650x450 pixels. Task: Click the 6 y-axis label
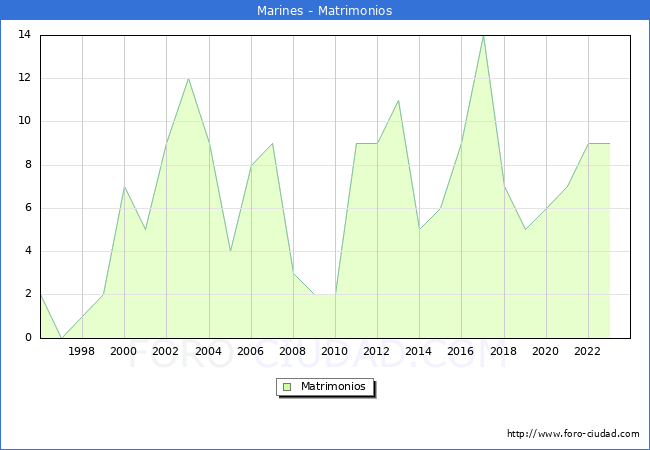[x=27, y=208]
